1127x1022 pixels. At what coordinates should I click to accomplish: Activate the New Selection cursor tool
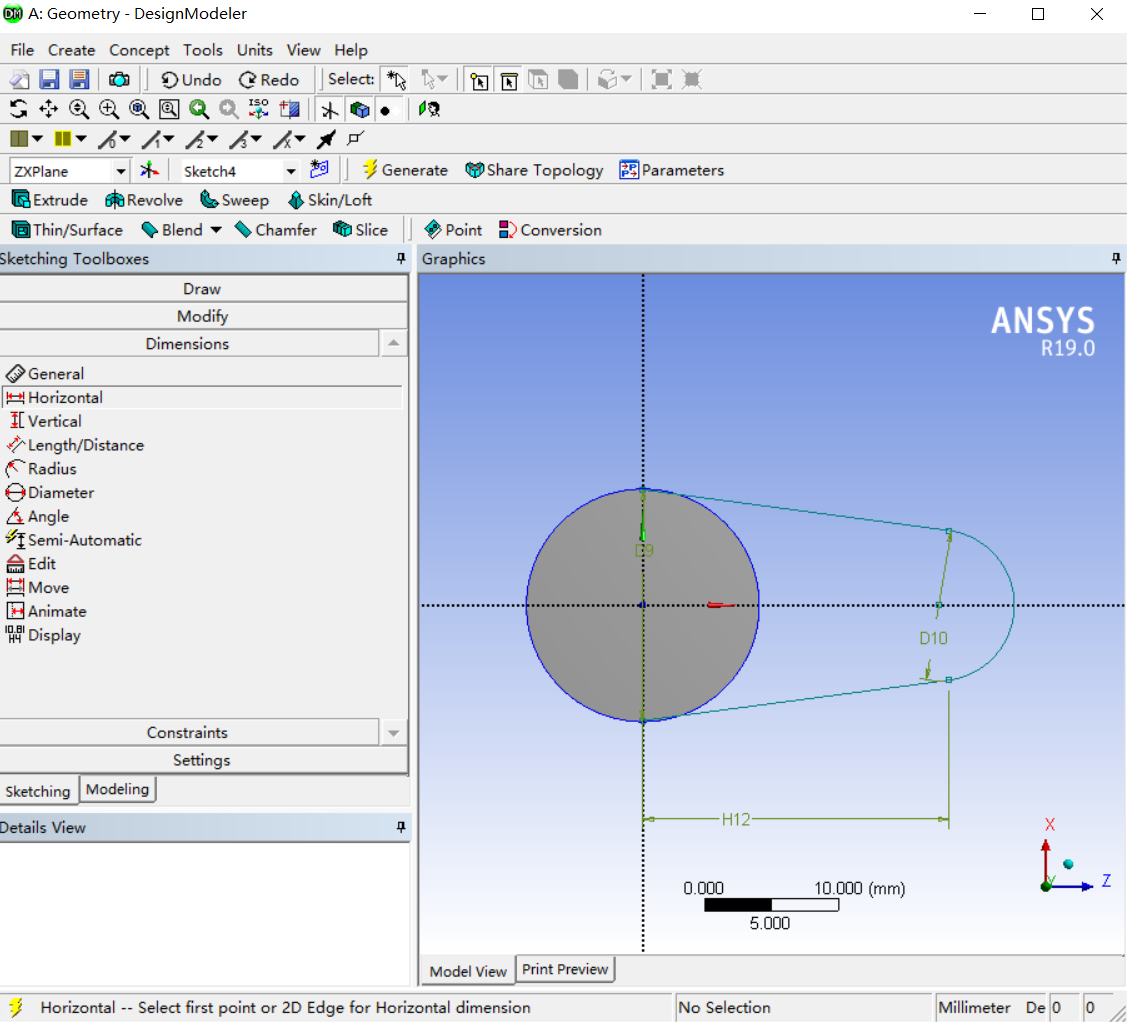point(395,79)
